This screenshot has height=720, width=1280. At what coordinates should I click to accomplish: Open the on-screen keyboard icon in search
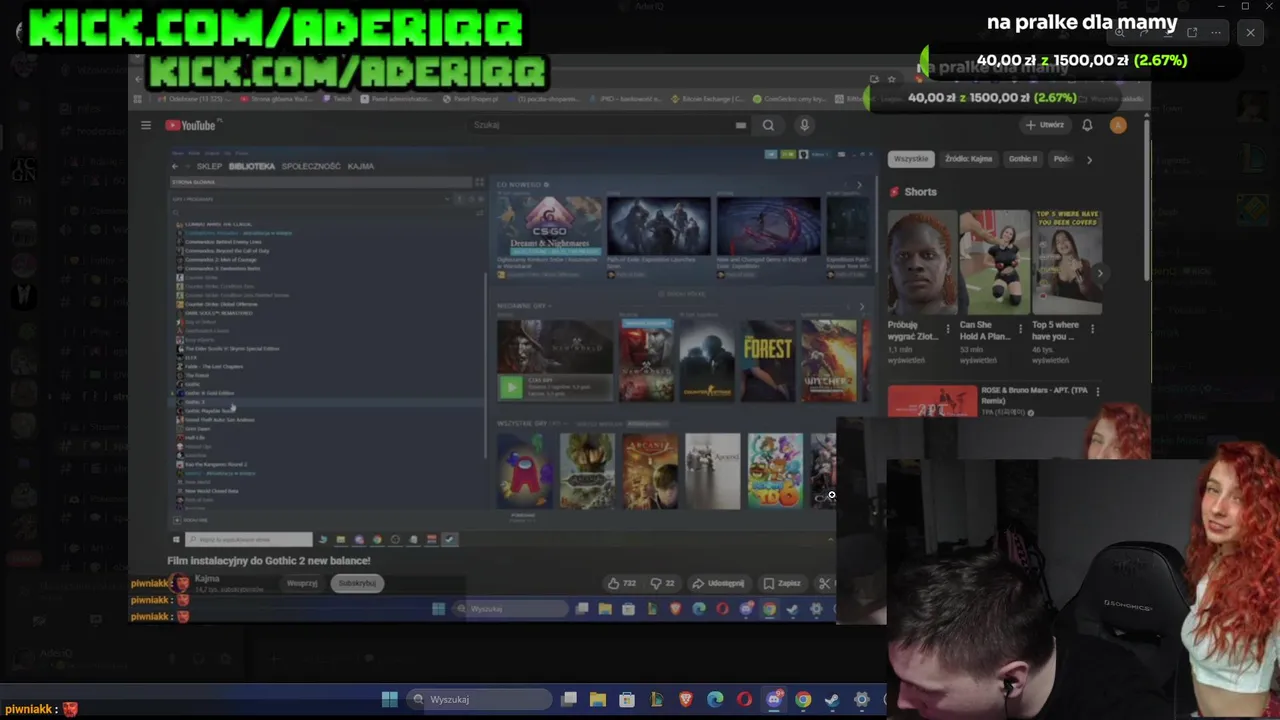click(741, 125)
